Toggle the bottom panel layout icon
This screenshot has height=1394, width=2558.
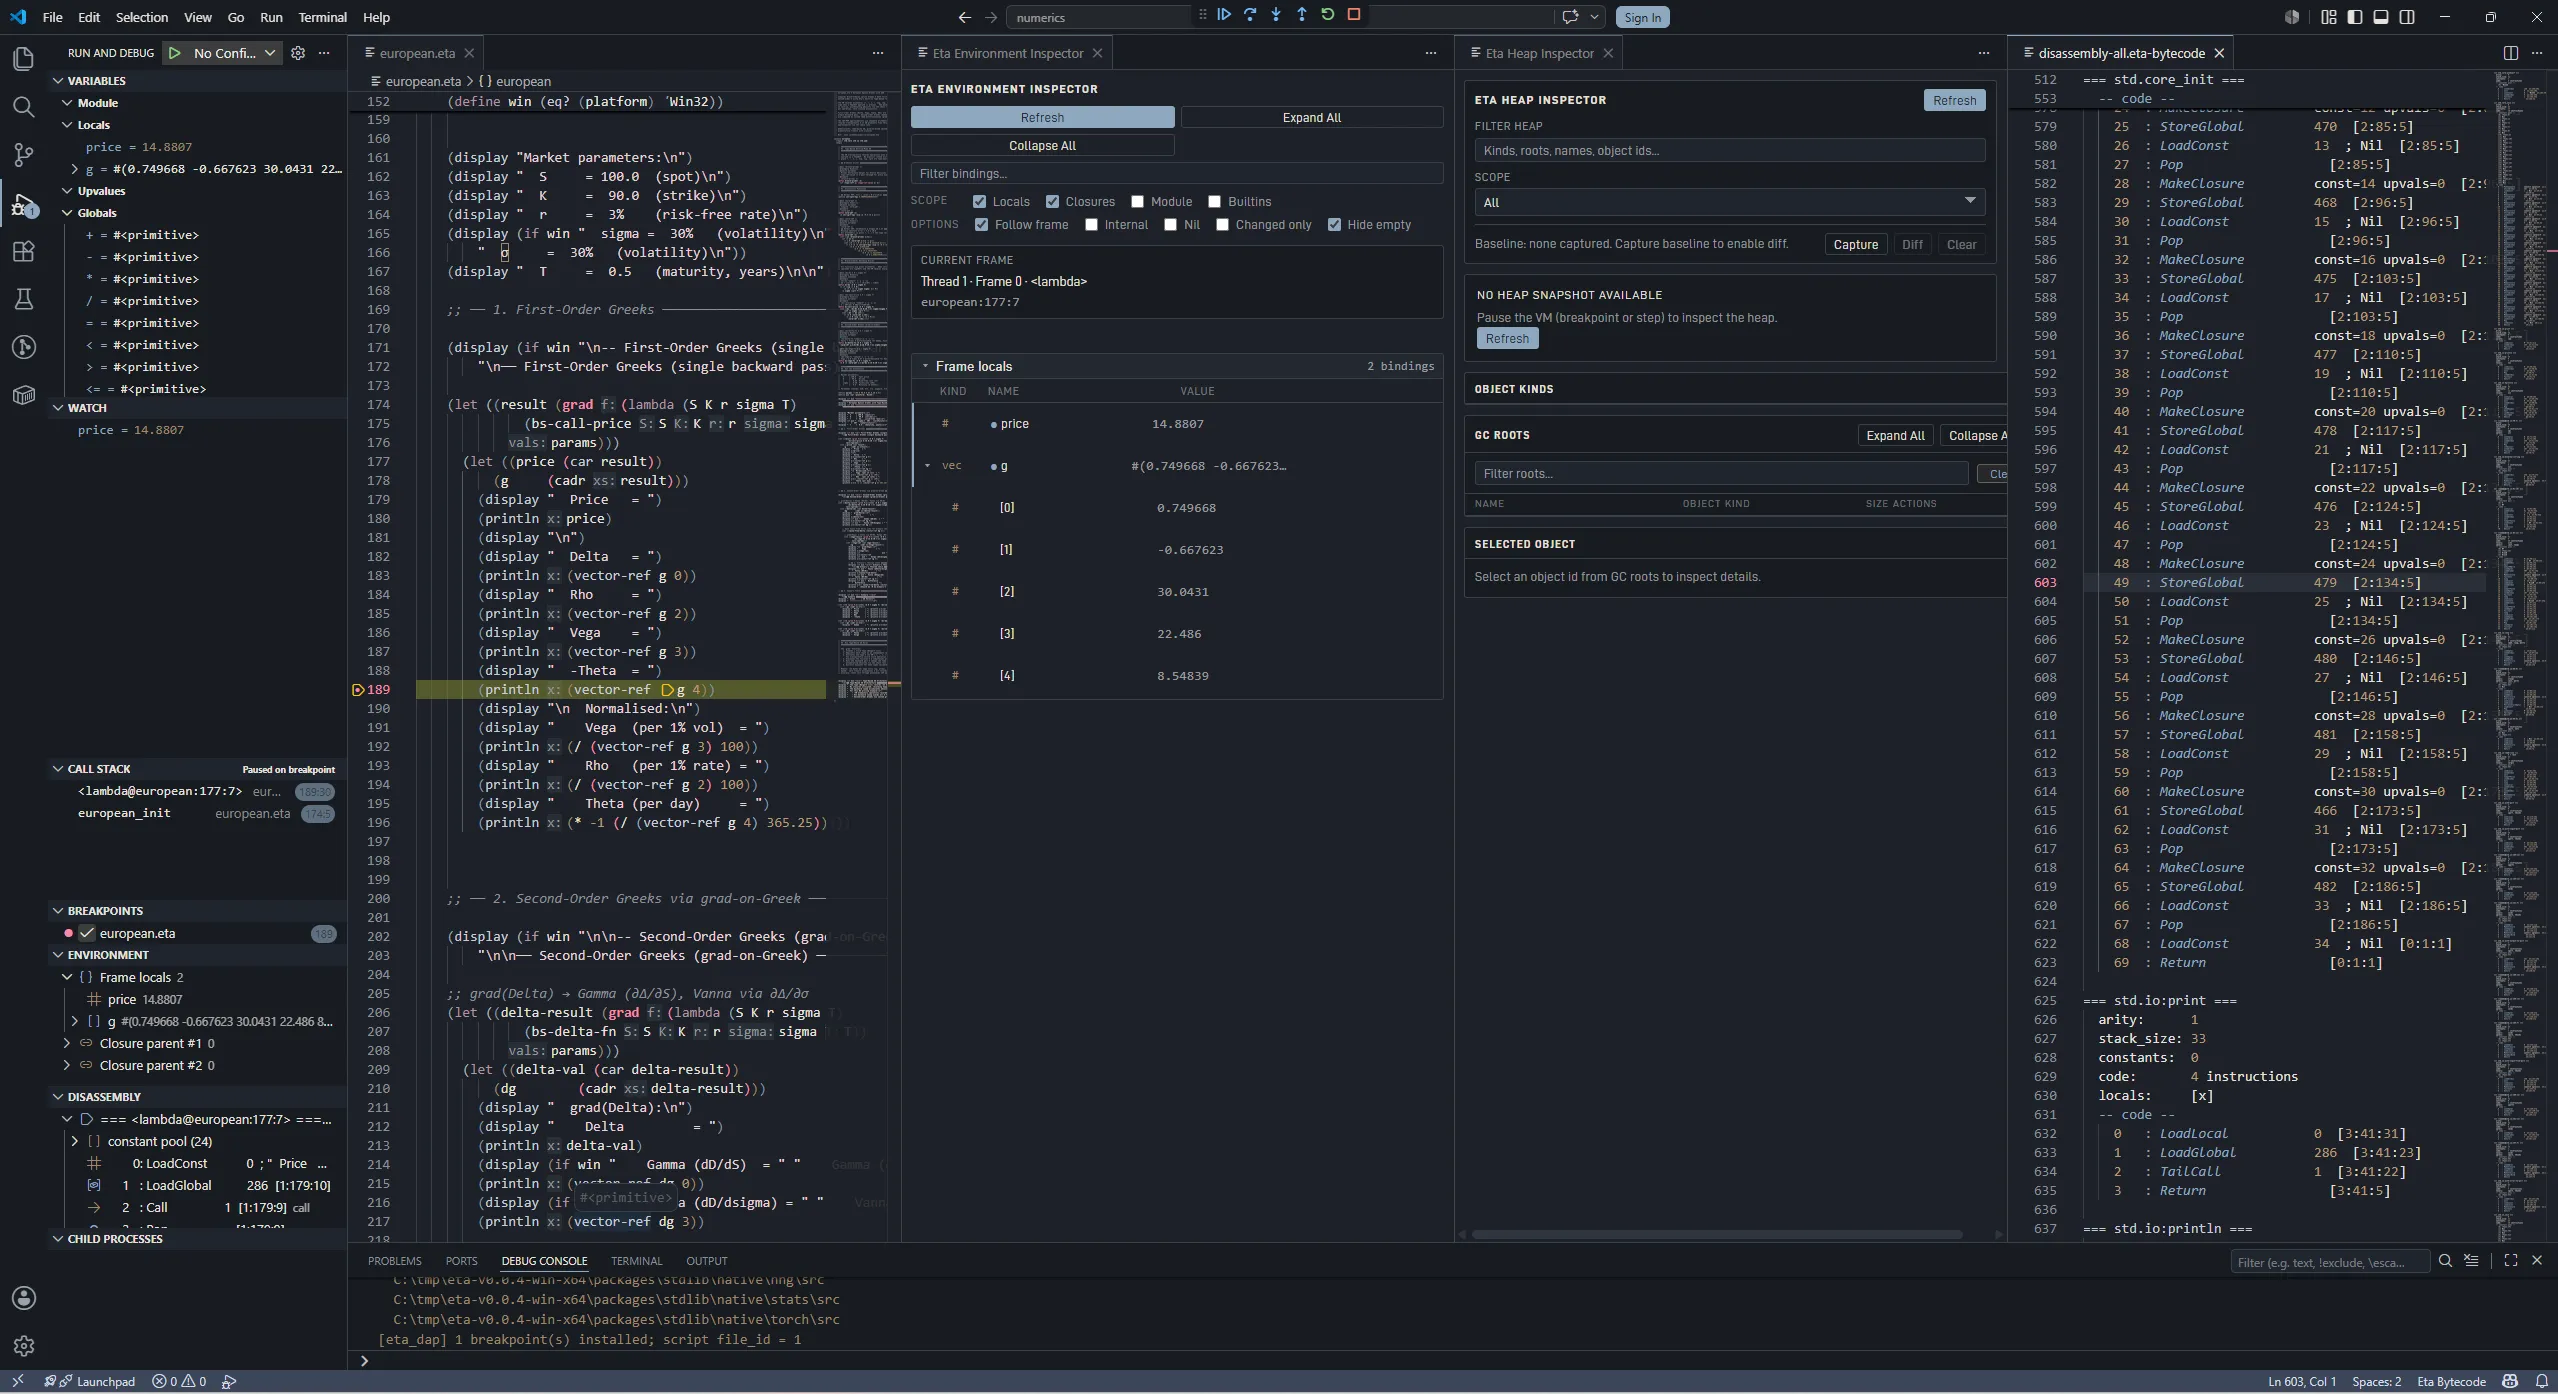click(x=2381, y=17)
